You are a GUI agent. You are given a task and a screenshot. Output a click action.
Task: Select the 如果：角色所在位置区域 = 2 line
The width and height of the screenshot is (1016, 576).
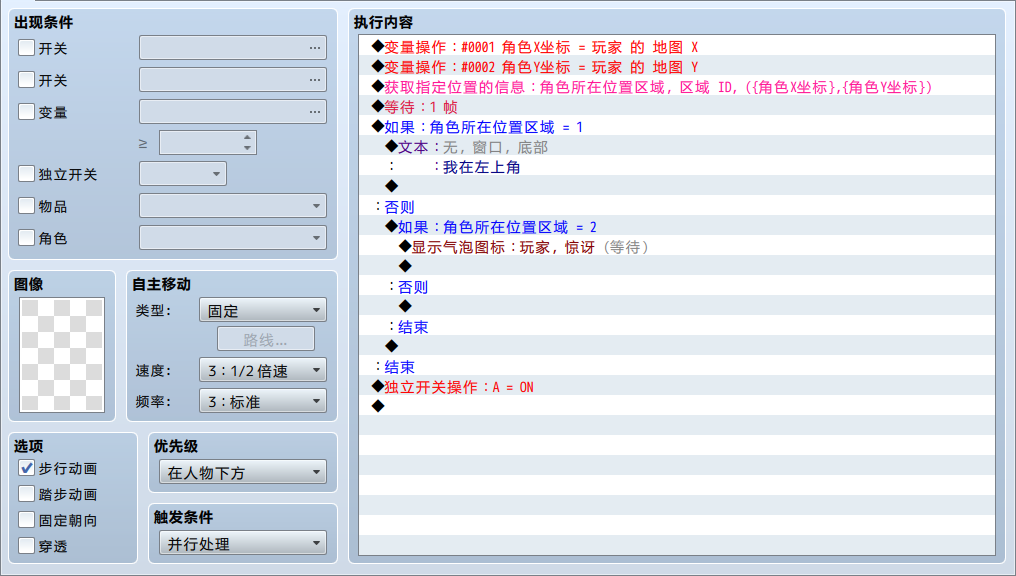[x=676, y=227]
